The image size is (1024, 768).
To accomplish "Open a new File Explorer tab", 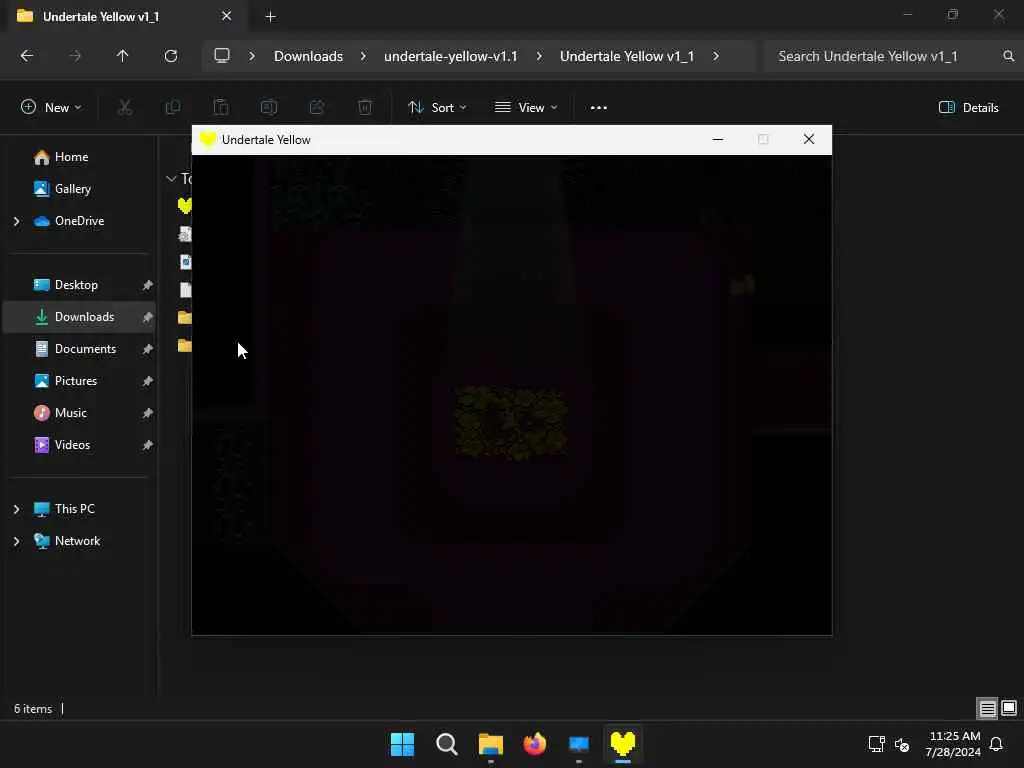I will (x=270, y=17).
